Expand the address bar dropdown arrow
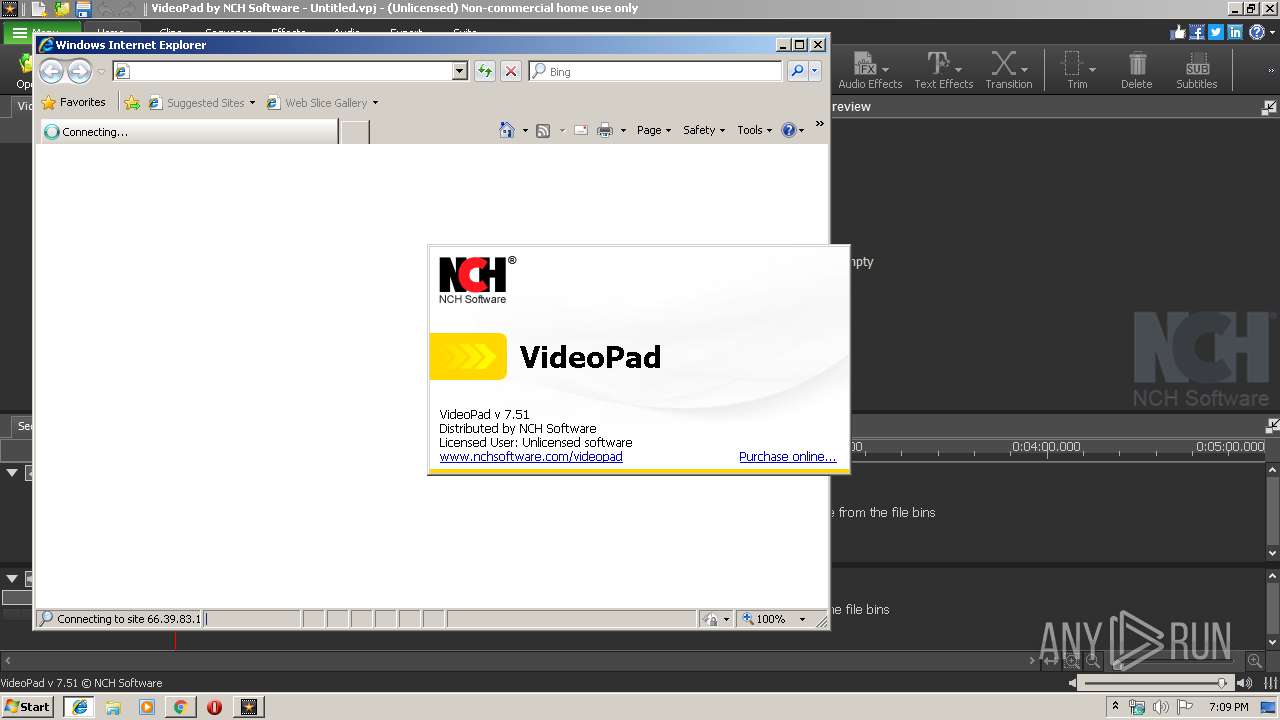 pos(460,71)
